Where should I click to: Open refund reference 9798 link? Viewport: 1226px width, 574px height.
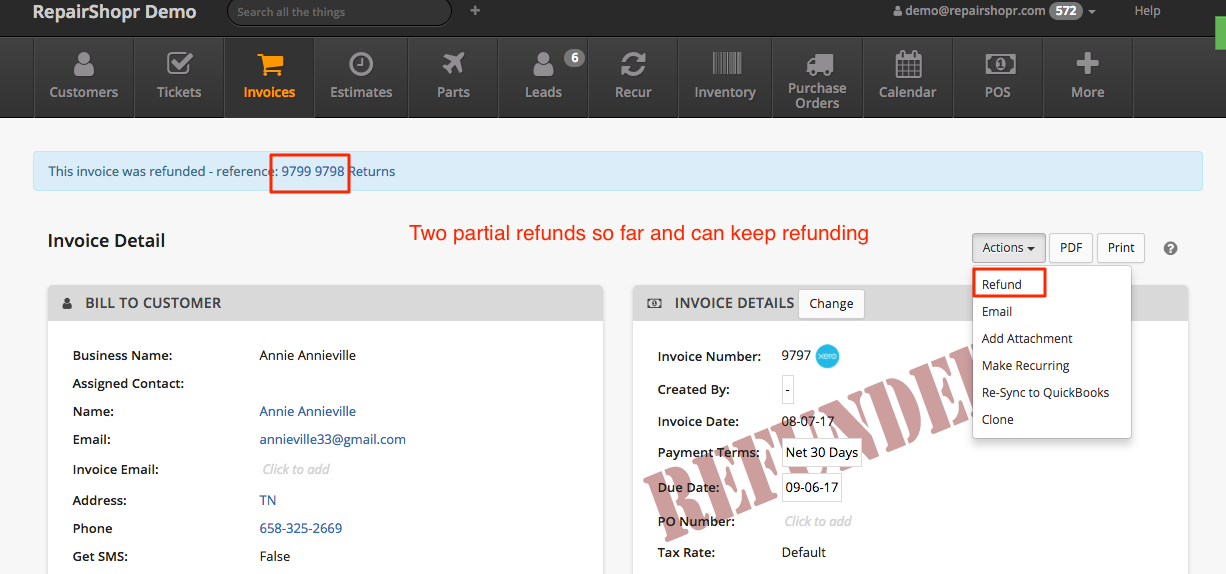tap(330, 171)
